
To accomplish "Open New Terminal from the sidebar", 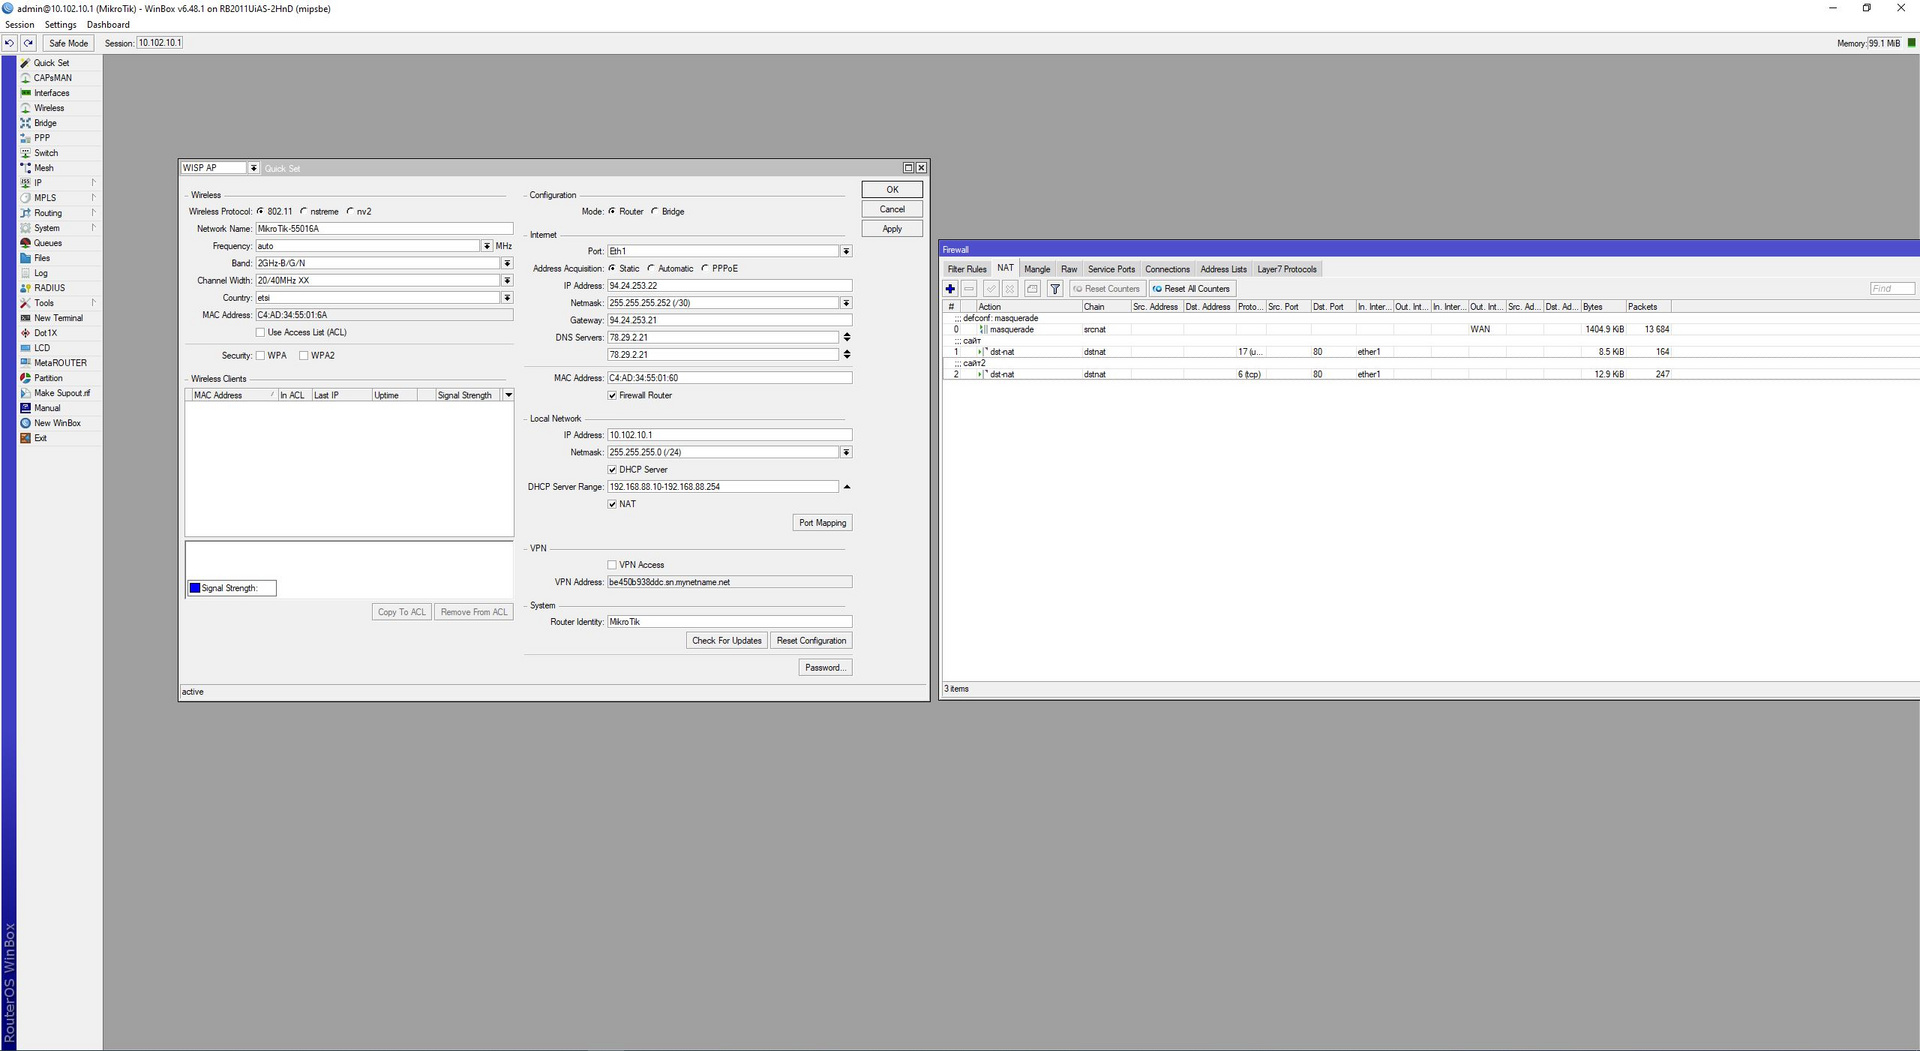I will point(59,318).
